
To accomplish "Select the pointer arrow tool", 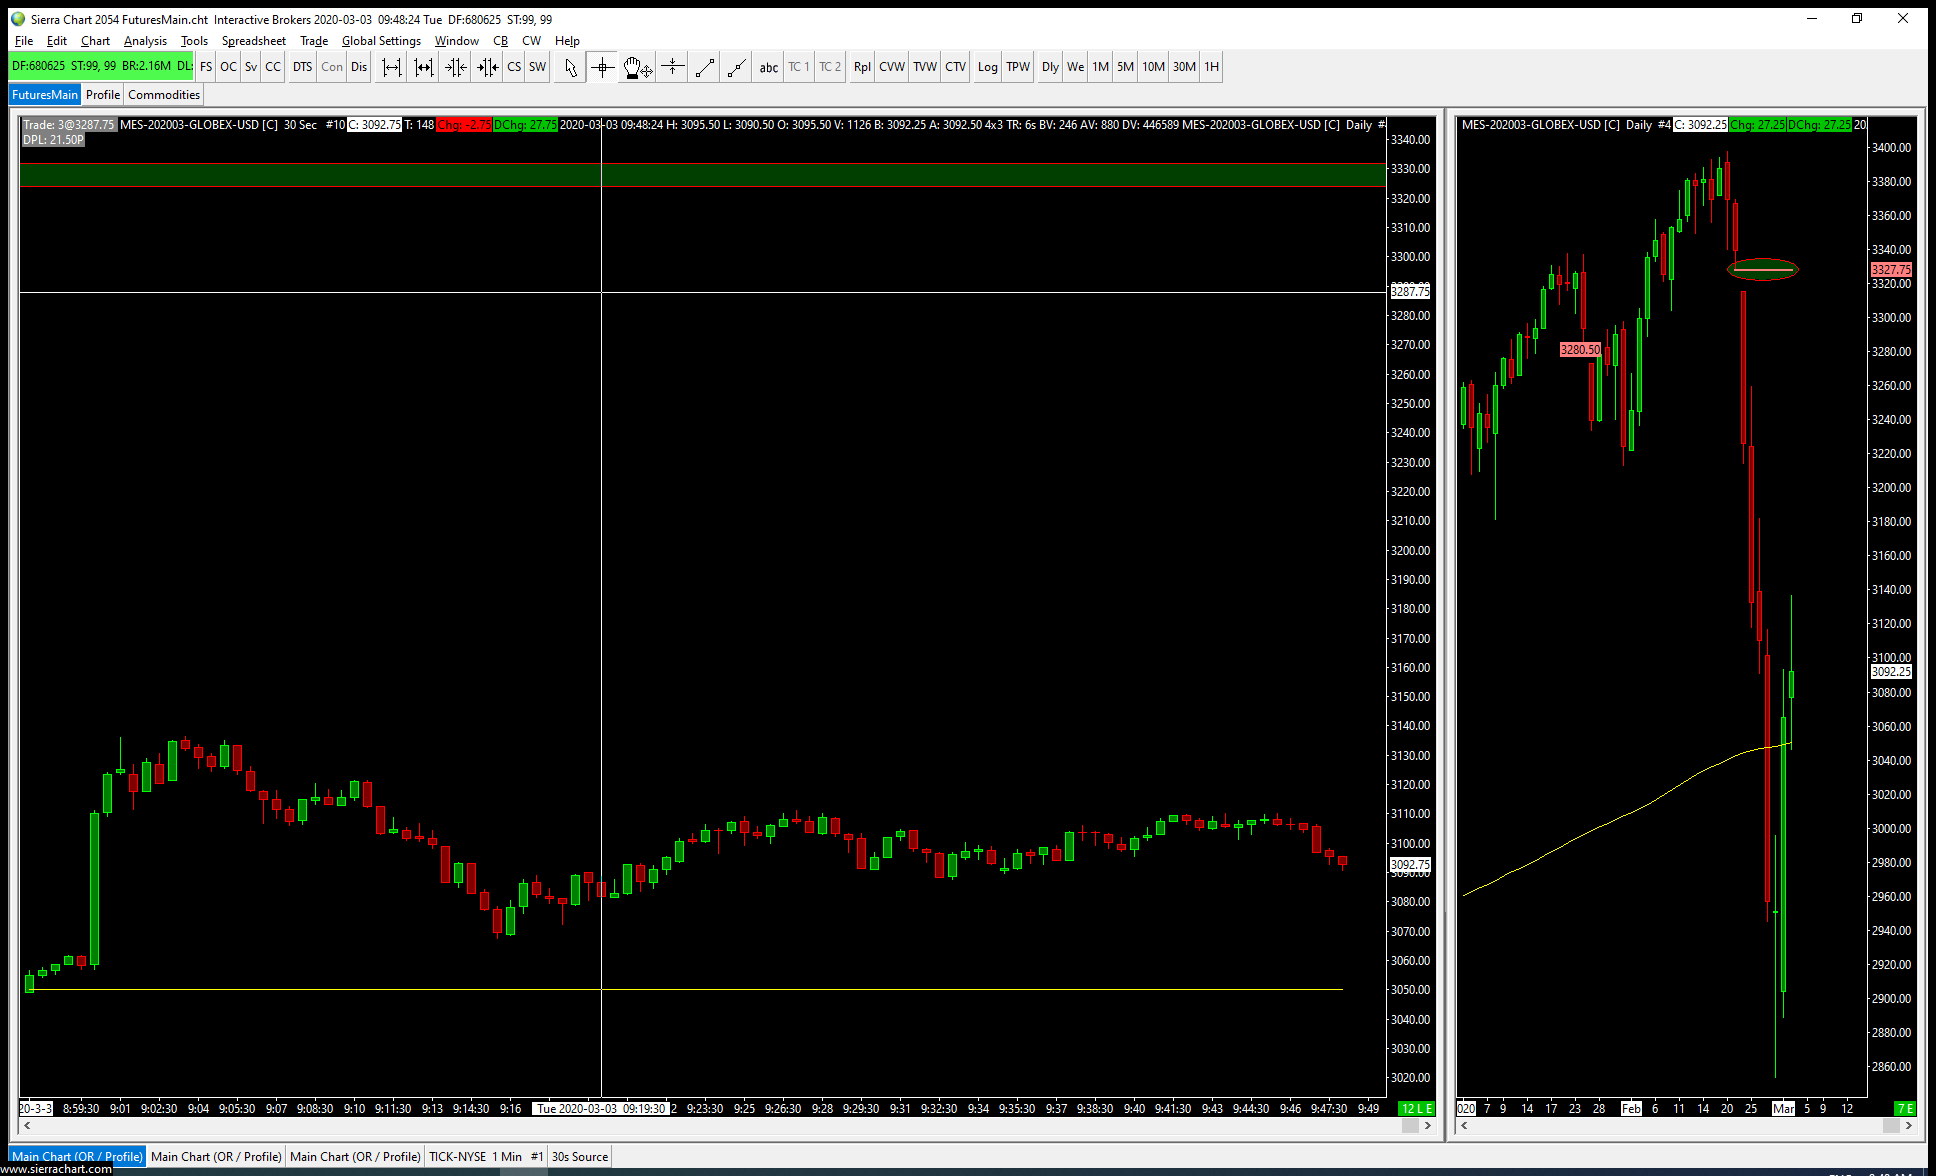I will click(x=570, y=67).
